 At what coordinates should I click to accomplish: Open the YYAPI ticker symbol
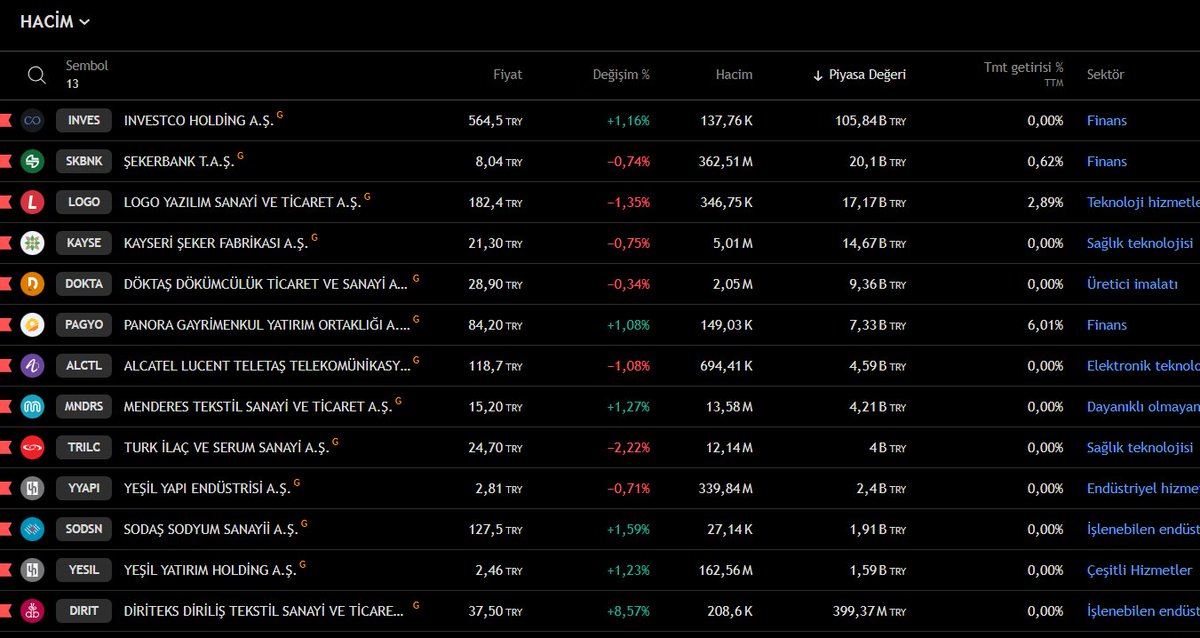pos(84,489)
